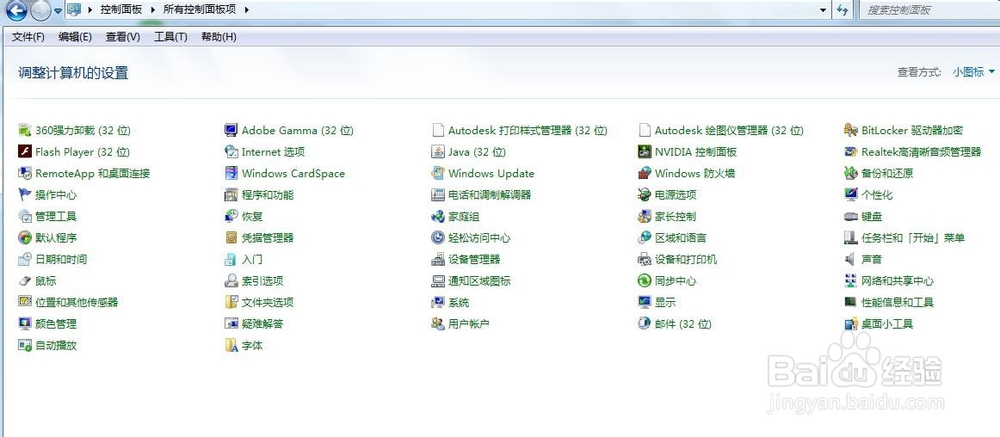Open the address bar history dropdown arrow
Viewport: 1000px width, 437px height.
pyautogui.click(x=823, y=10)
